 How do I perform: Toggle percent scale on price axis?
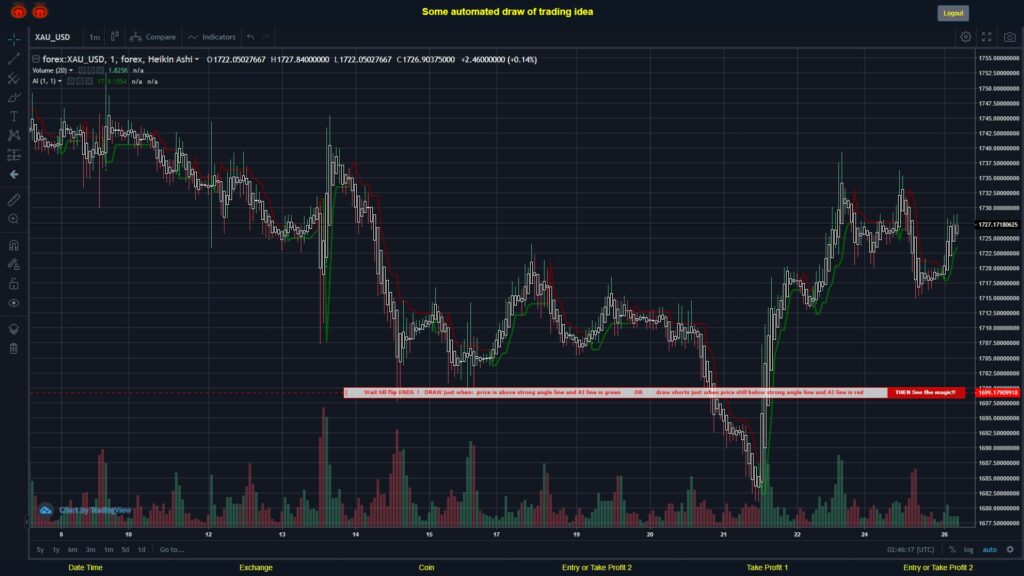coord(952,550)
